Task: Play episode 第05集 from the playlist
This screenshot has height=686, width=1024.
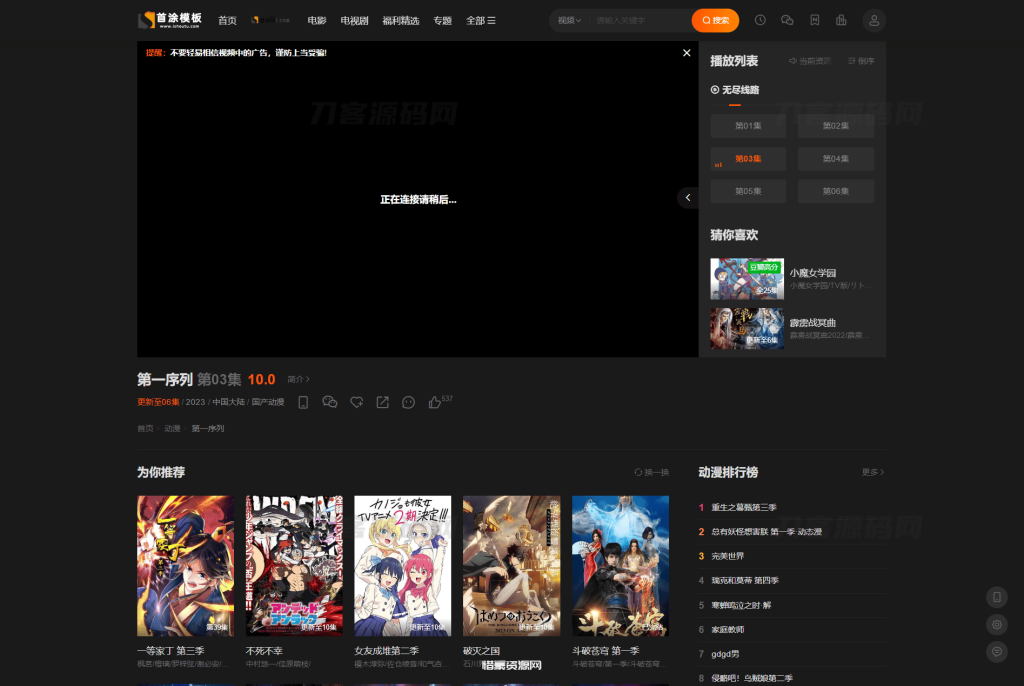Action: (748, 191)
